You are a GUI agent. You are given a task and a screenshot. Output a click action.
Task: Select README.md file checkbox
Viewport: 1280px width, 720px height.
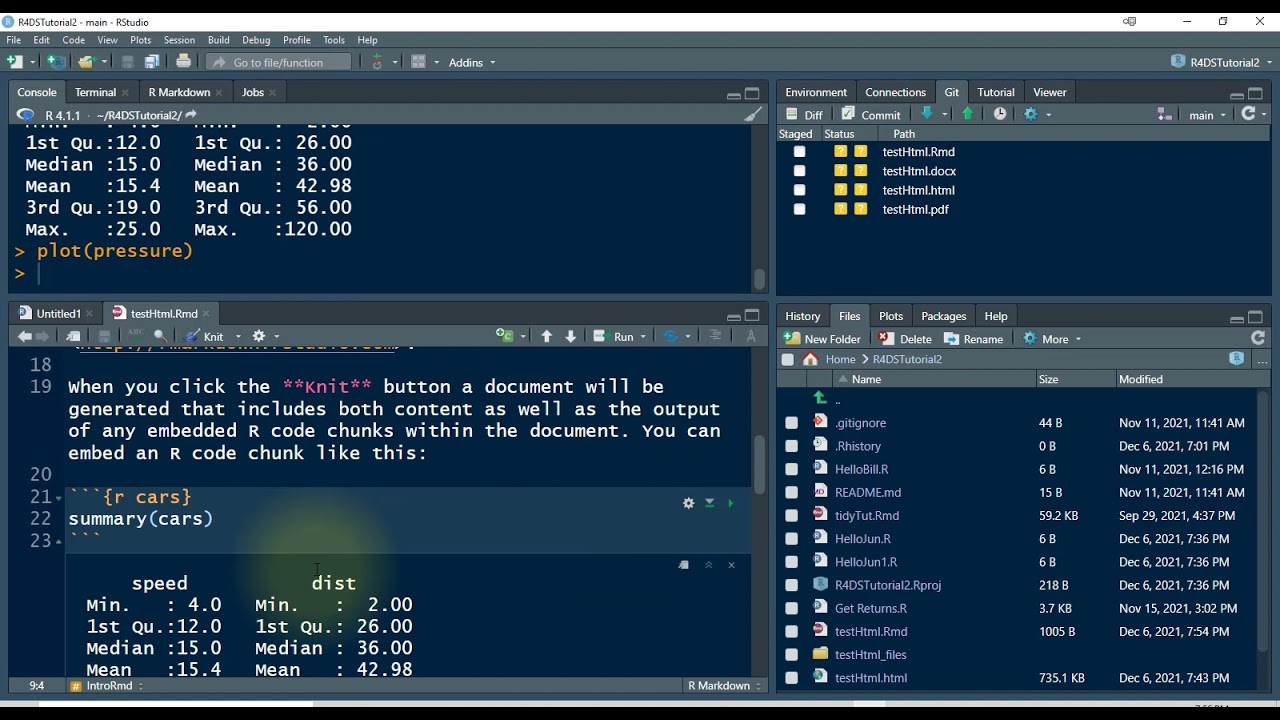[x=792, y=492]
